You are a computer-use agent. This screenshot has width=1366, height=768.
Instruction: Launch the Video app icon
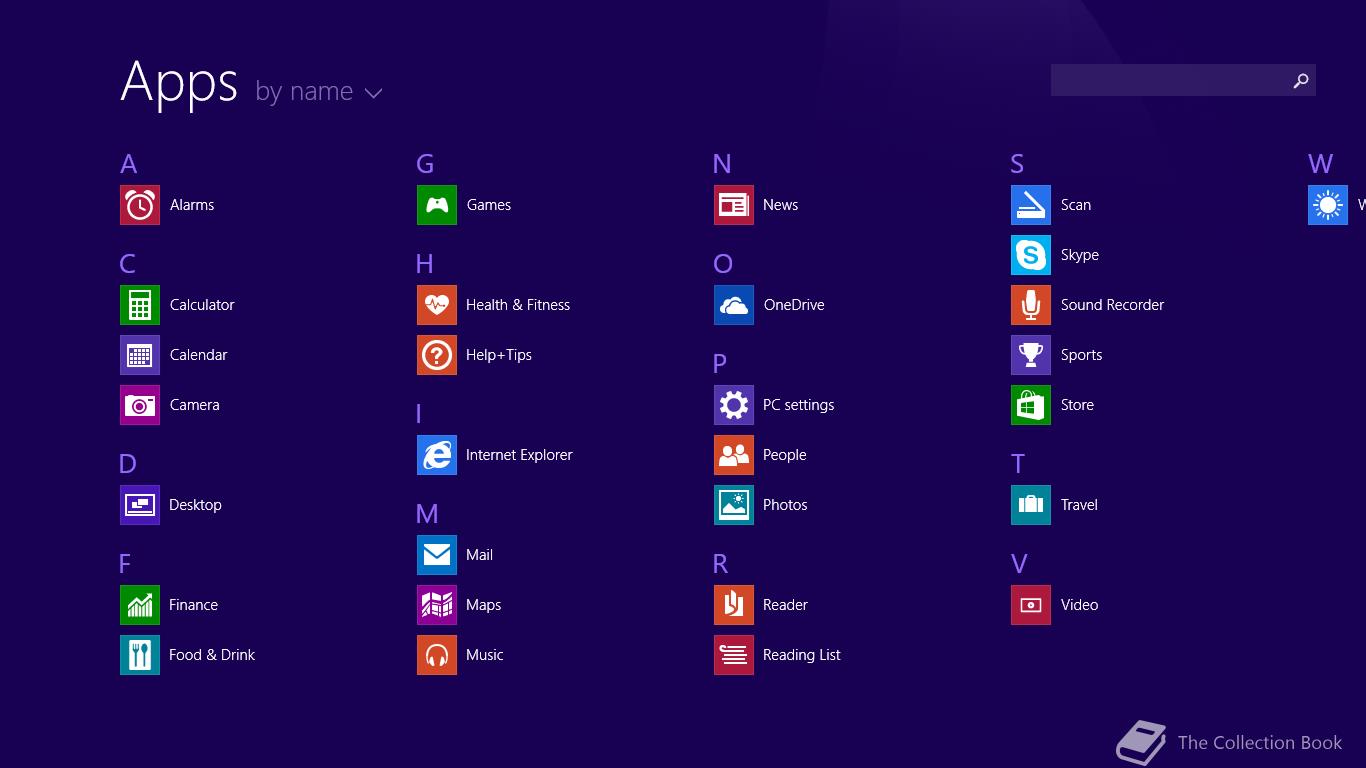click(x=1031, y=605)
